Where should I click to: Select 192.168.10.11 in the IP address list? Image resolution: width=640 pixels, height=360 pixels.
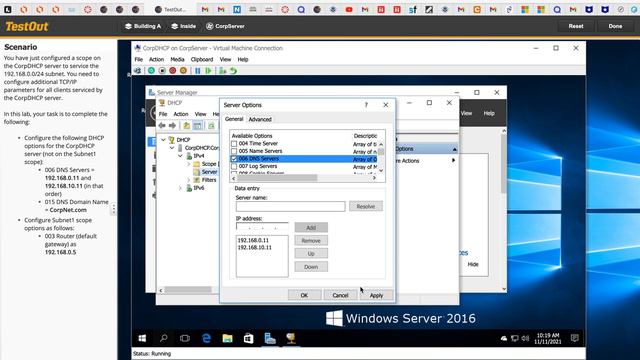click(x=255, y=247)
